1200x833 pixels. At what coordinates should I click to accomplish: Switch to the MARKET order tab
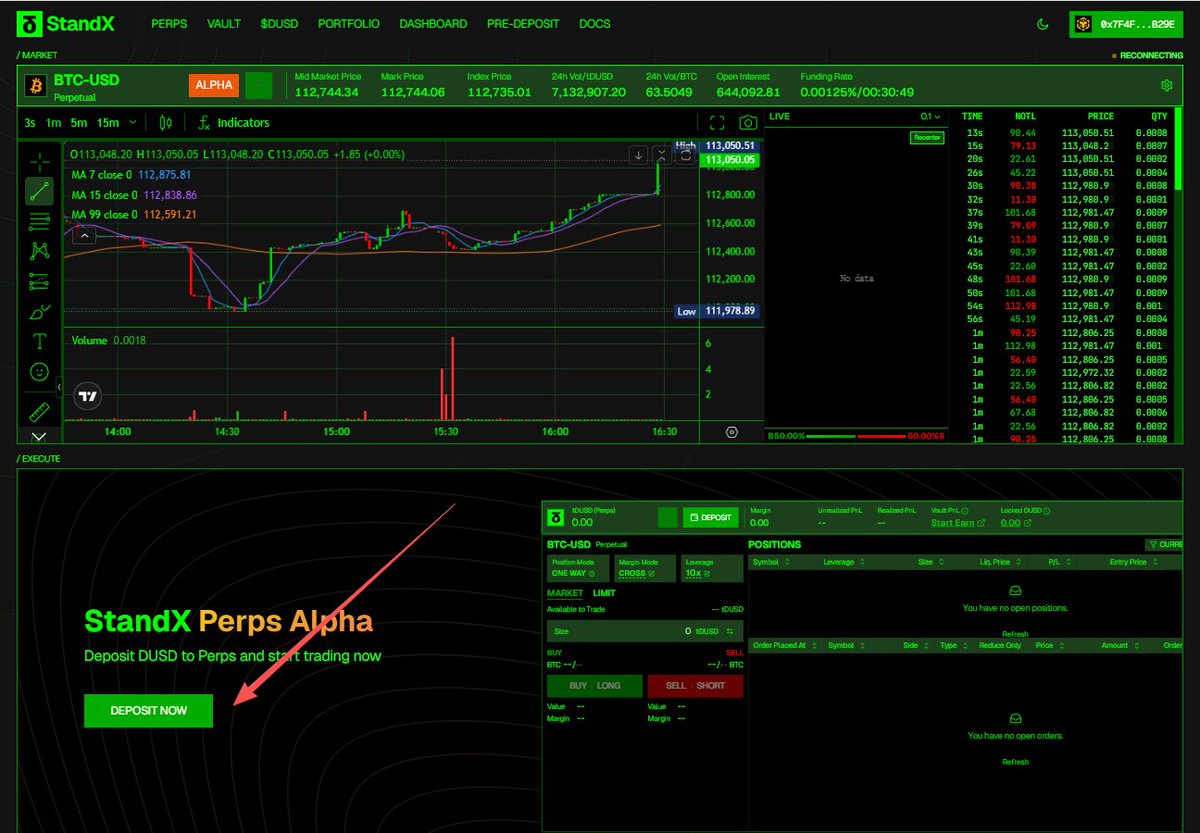[x=565, y=593]
